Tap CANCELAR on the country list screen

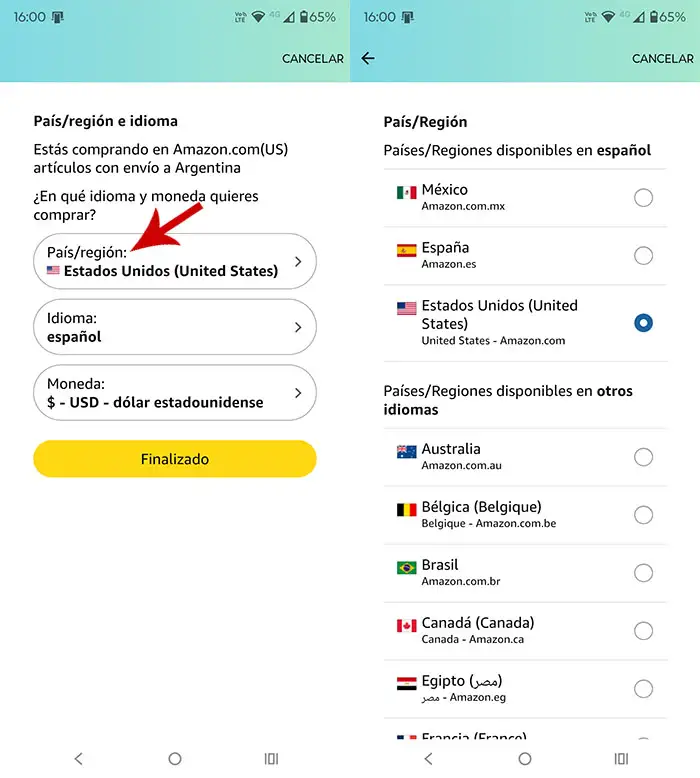662,59
